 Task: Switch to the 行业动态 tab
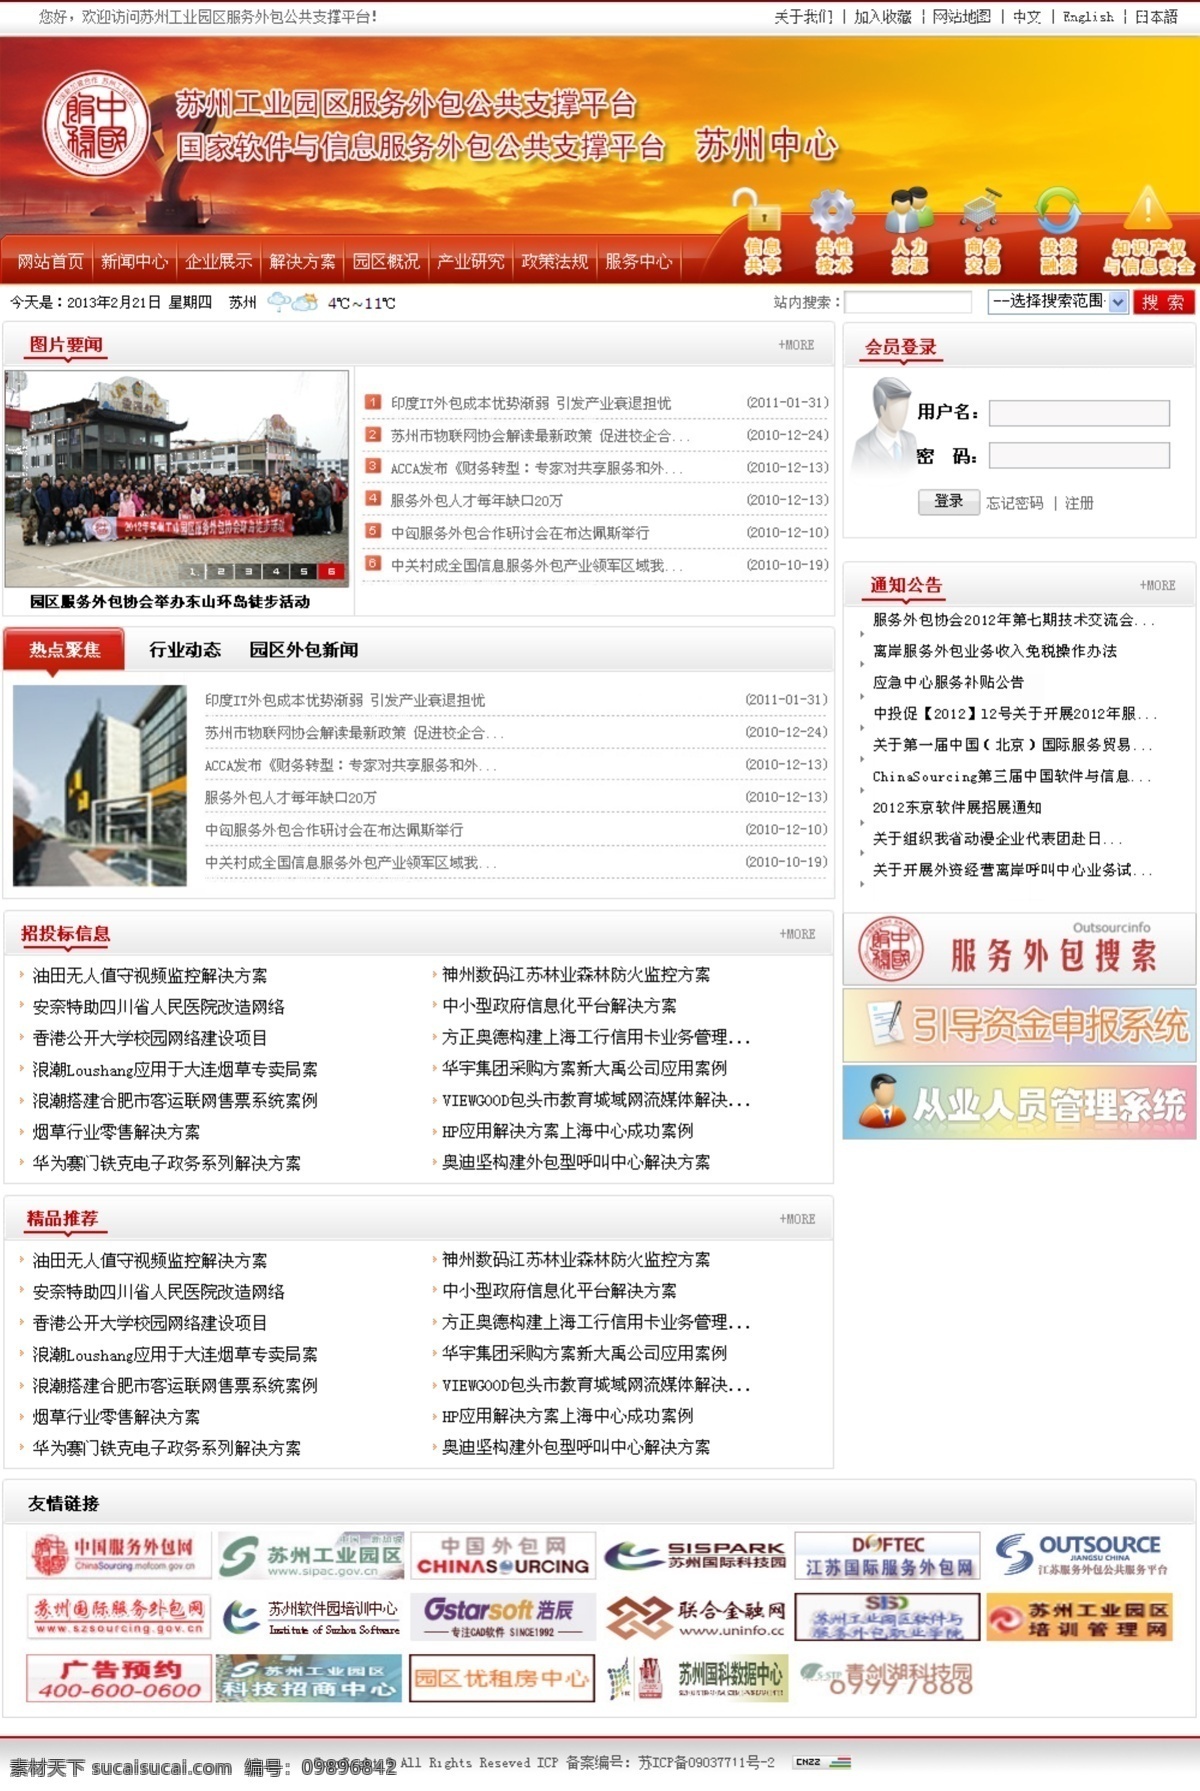(185, 650)
